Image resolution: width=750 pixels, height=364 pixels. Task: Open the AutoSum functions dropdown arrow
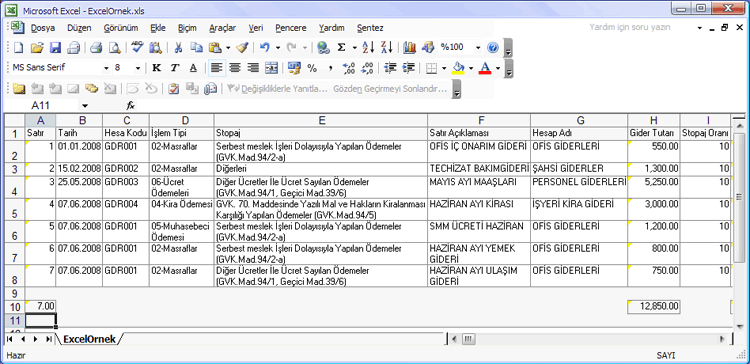pyautogui.click(x=354, y=47)
